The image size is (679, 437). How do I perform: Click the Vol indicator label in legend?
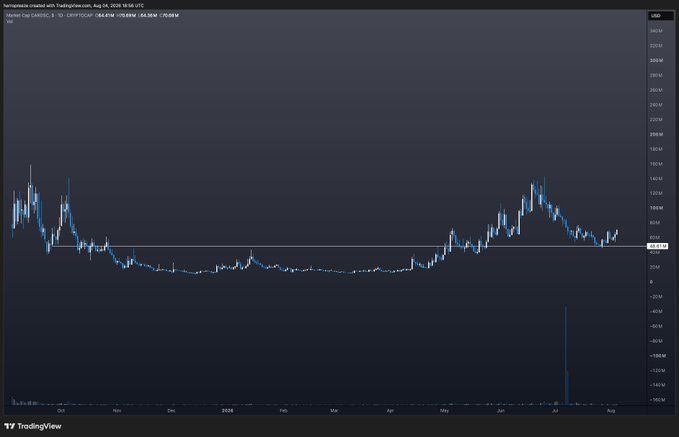[x=10, y=21]
